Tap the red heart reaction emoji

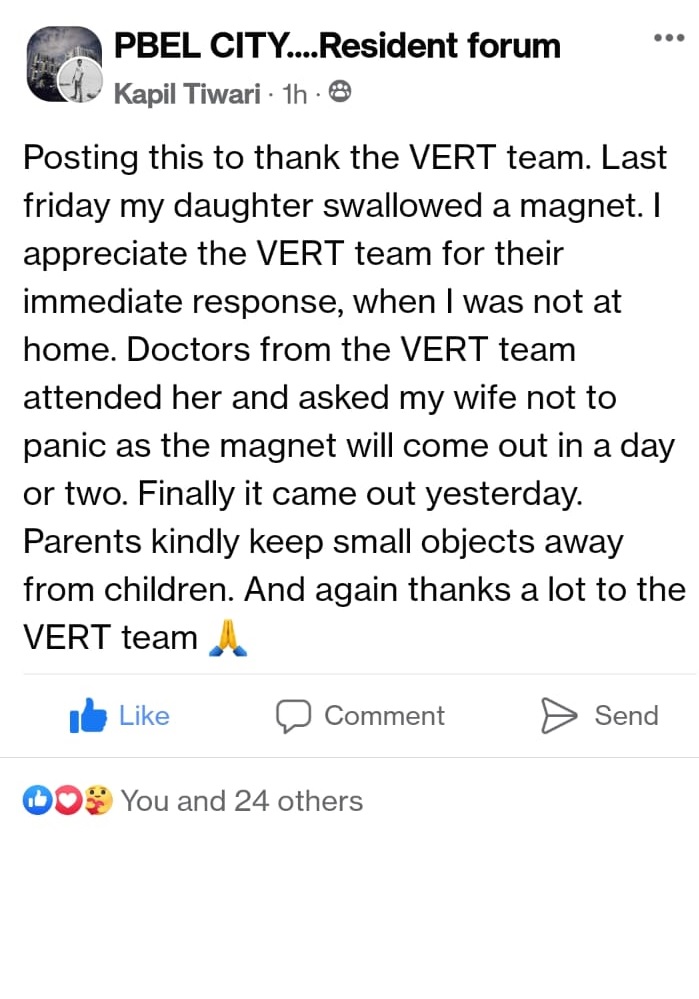(x=66, y=801)
